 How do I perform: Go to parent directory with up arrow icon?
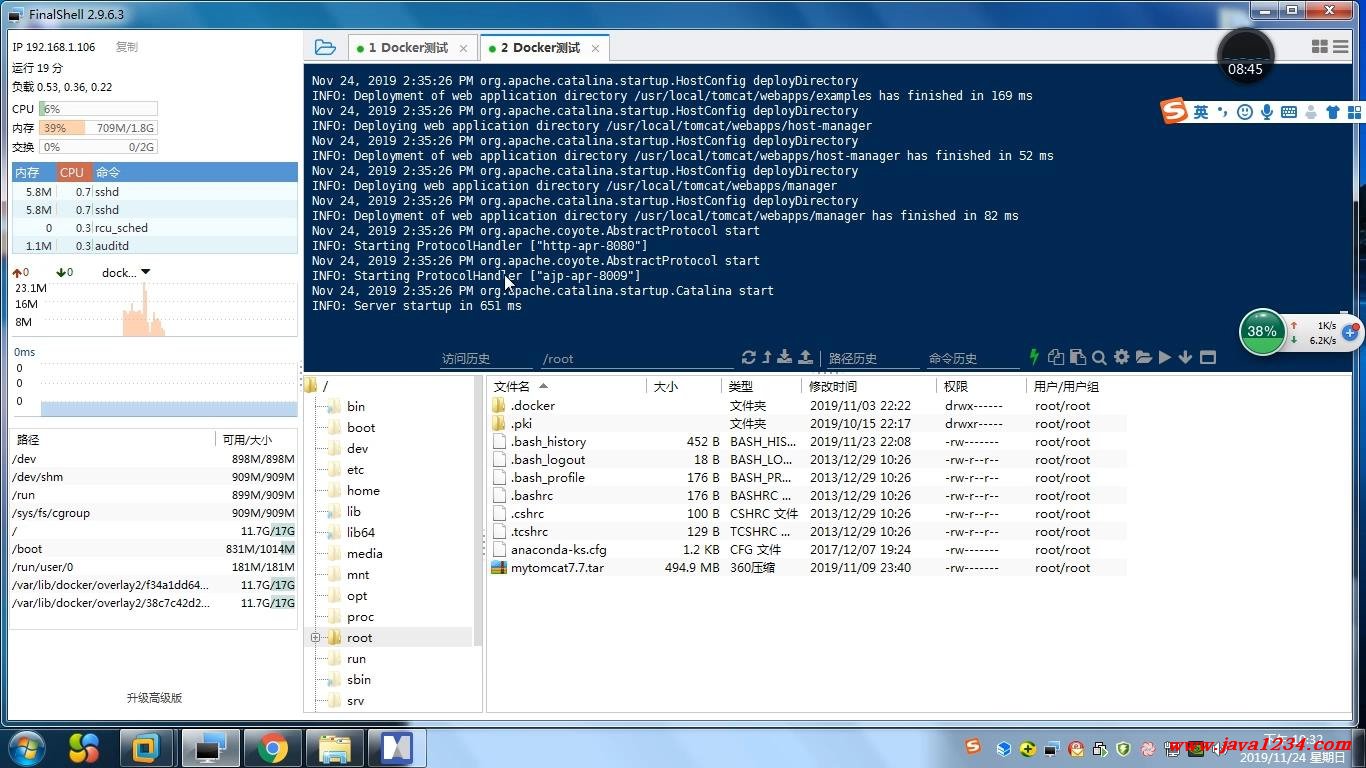(x=767, y=357)
